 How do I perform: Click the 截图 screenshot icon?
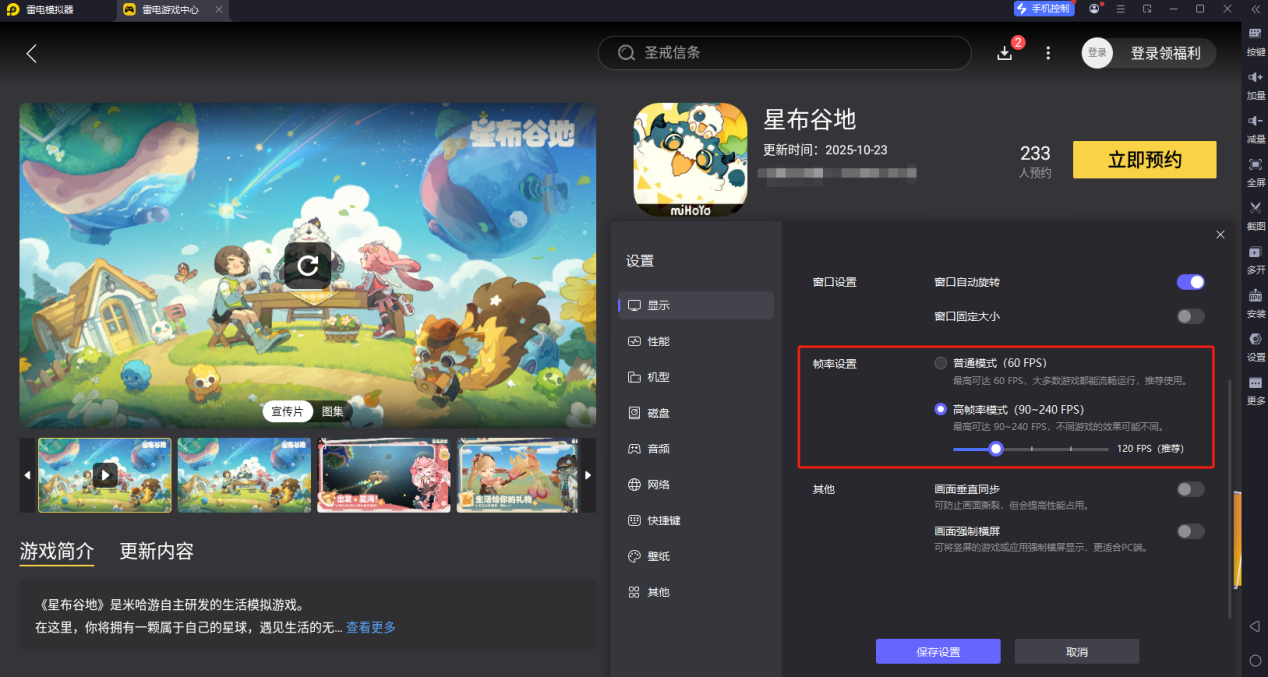(1255, 213)
